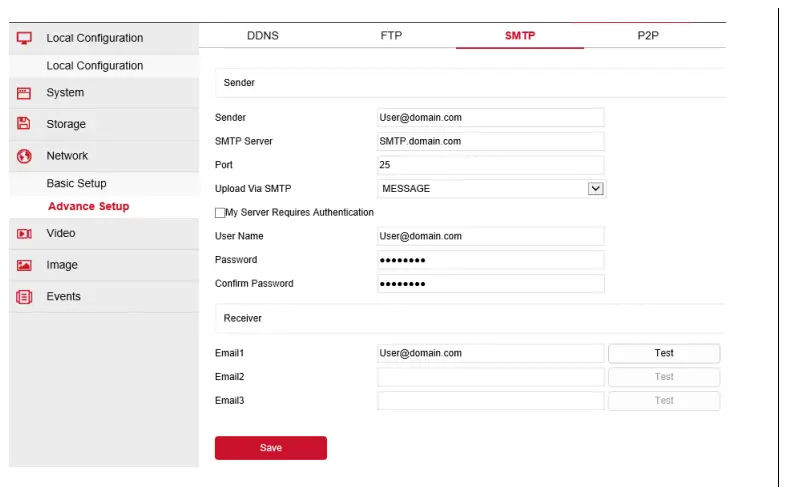
Task: Click the Network globe icon
Action: pos(25,156)
